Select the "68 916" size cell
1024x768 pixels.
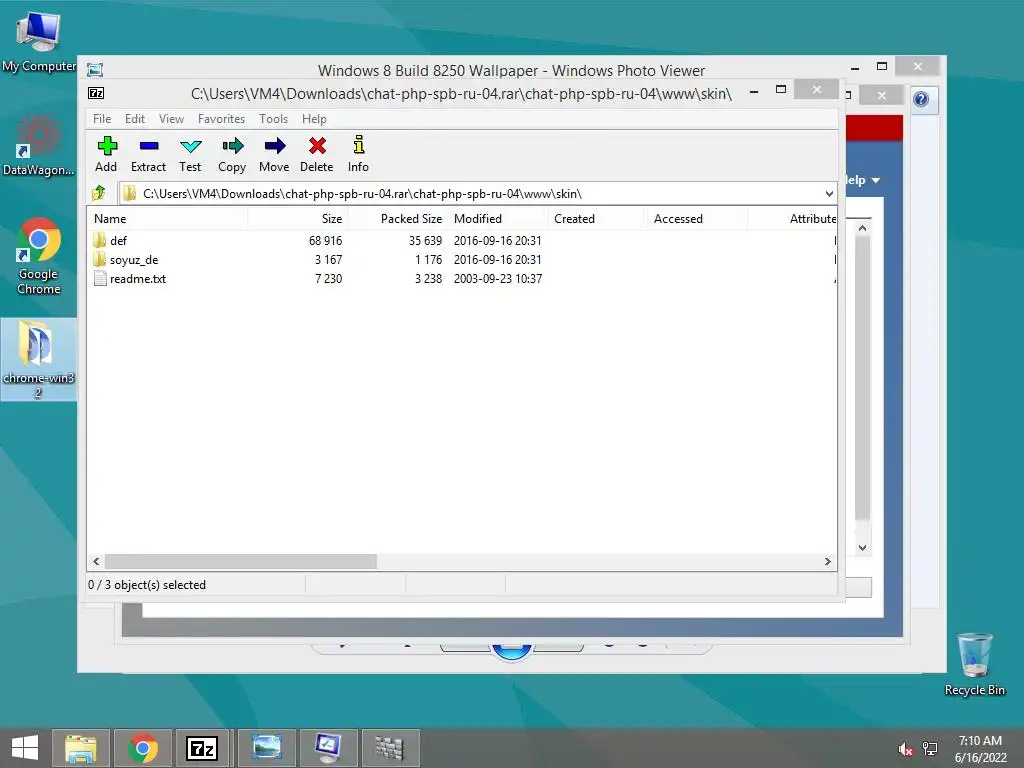coord(325,240)
